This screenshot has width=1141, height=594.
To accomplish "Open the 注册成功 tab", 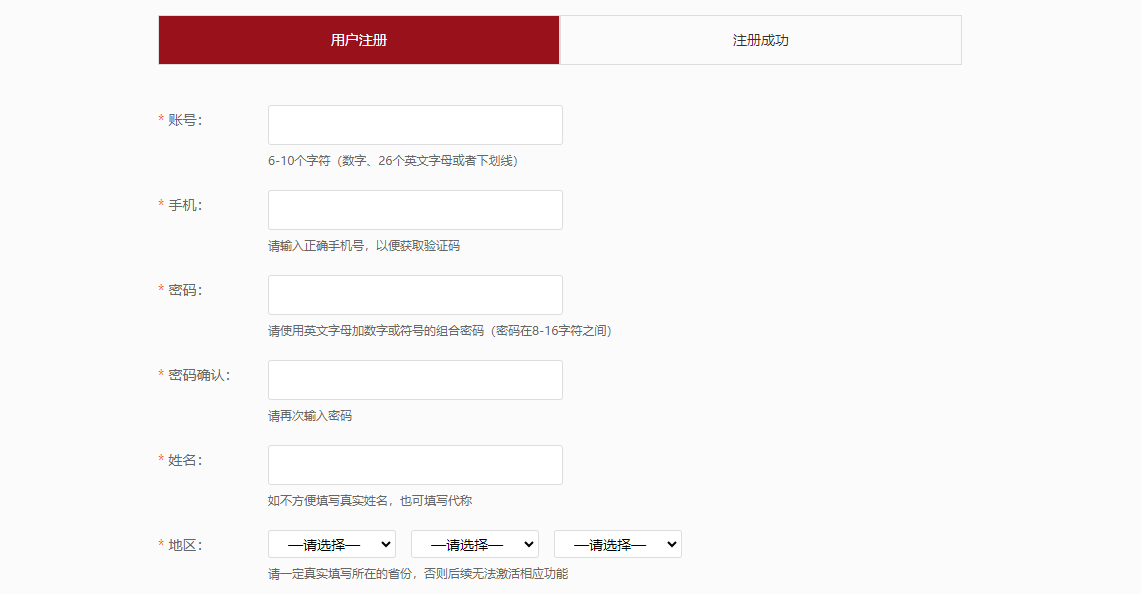I will click(760, 40).
